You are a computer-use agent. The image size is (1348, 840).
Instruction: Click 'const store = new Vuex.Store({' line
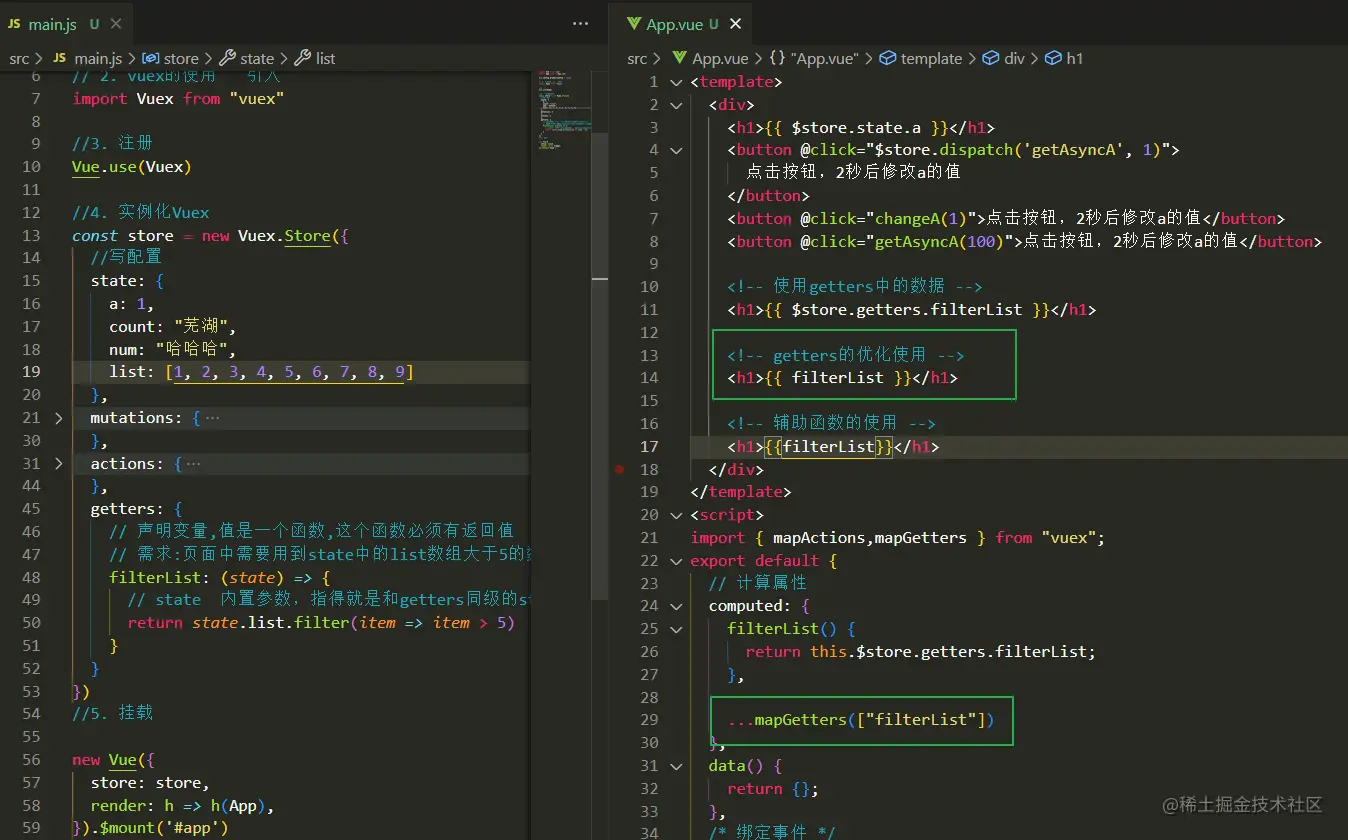(210, 236)
